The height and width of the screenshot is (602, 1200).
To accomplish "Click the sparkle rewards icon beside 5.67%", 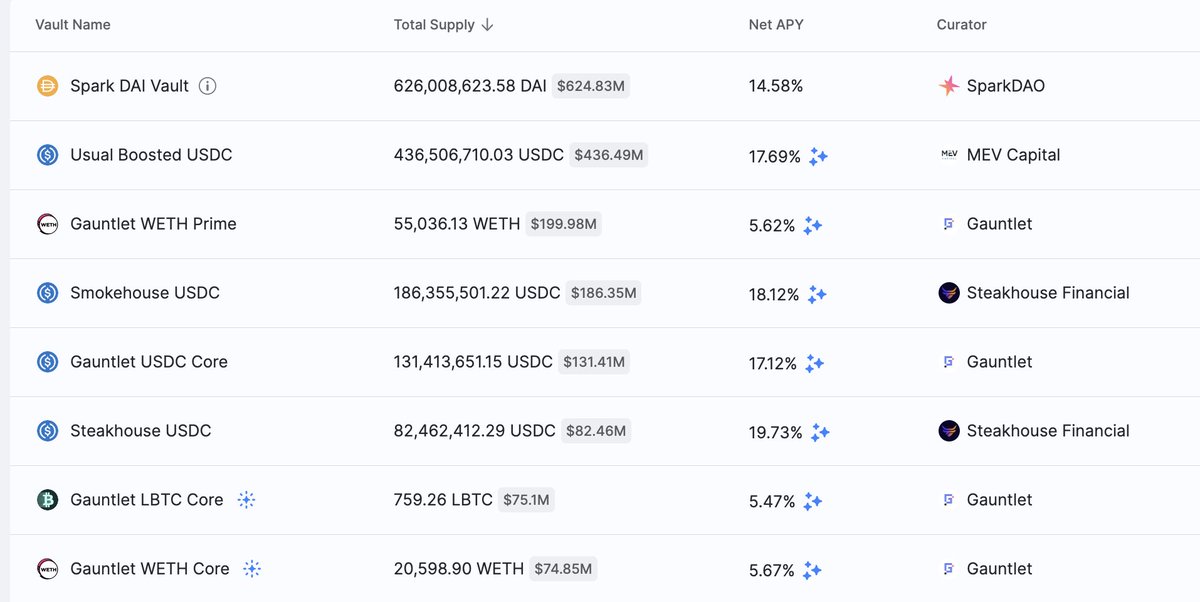I will point(812,570).
